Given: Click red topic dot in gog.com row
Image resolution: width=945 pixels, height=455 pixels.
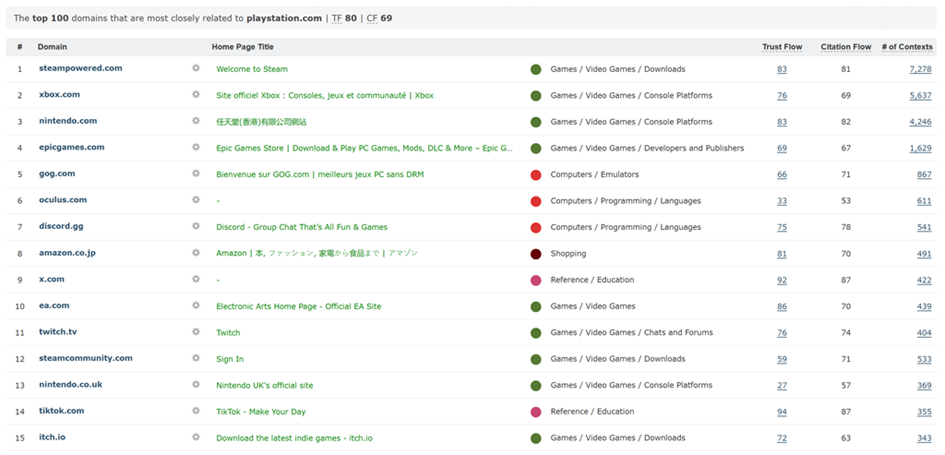Looking at the screenshot, I should 536,175.
